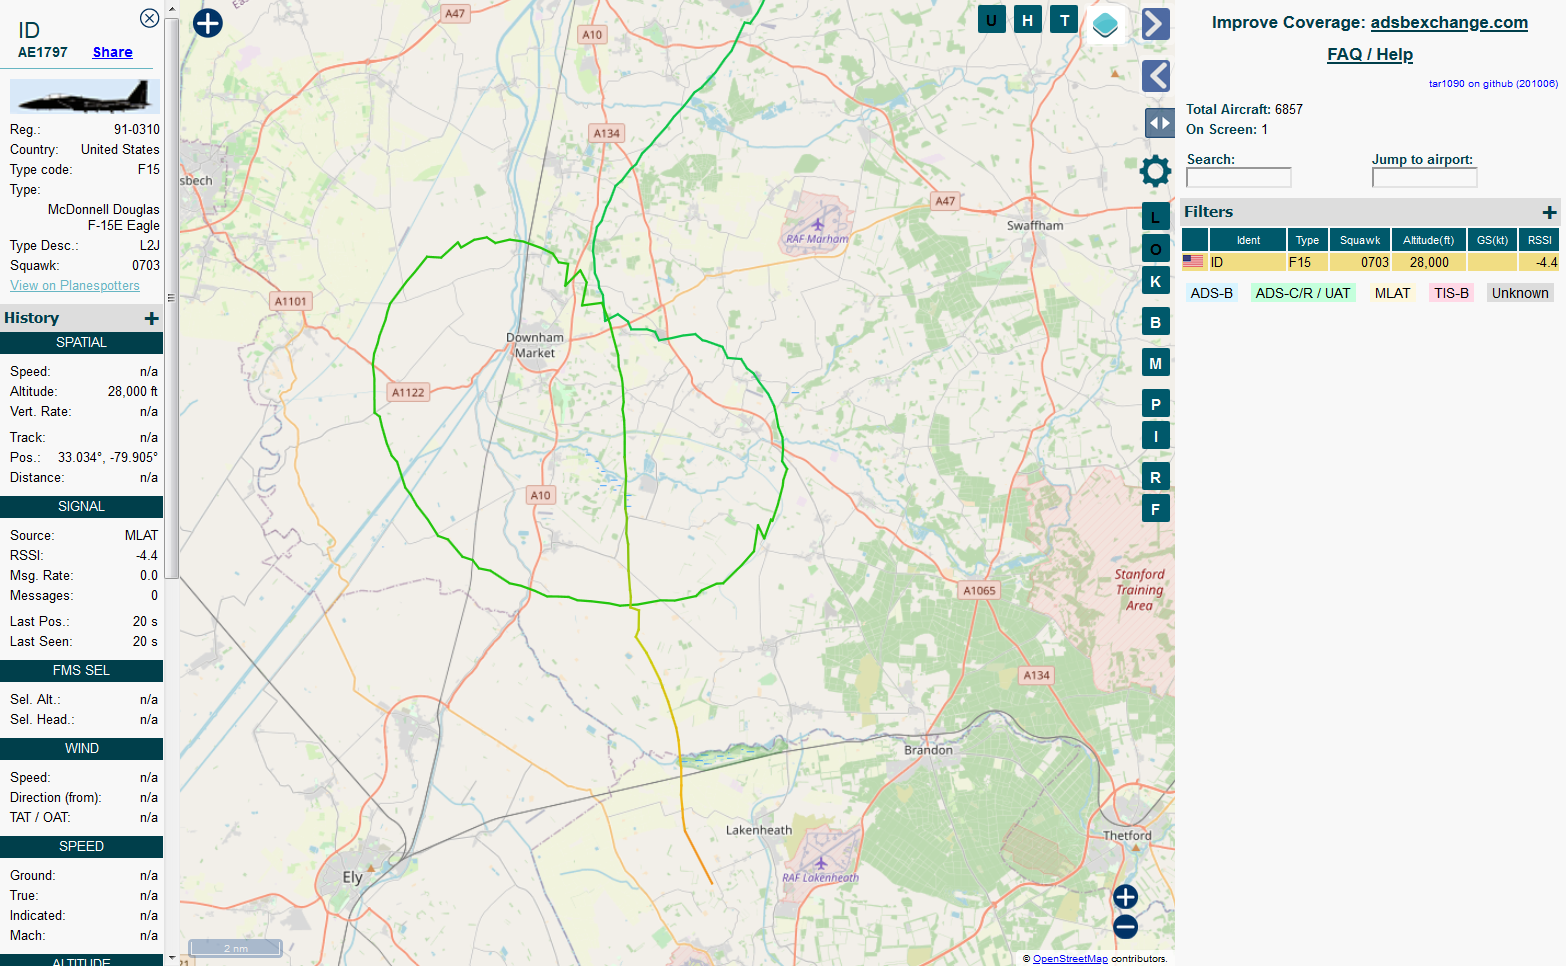Click the left arrow sidebar button
Screen dimensions: 1566x966
tap(1156, 76)
